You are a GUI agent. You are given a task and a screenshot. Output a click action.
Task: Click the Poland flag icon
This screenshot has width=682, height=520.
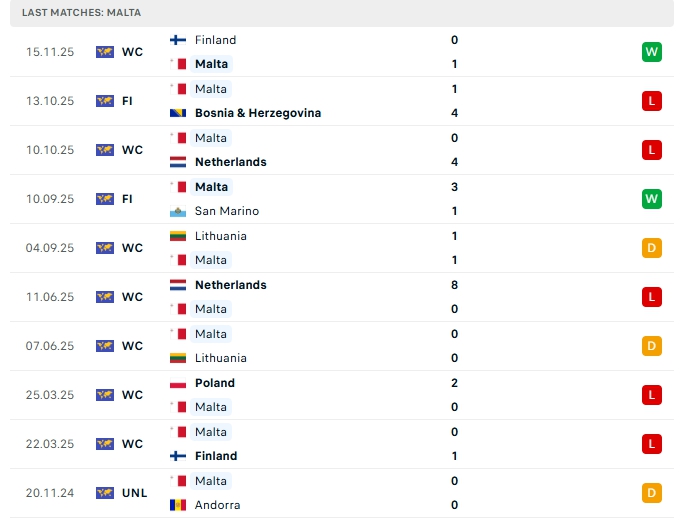(178, 383)
